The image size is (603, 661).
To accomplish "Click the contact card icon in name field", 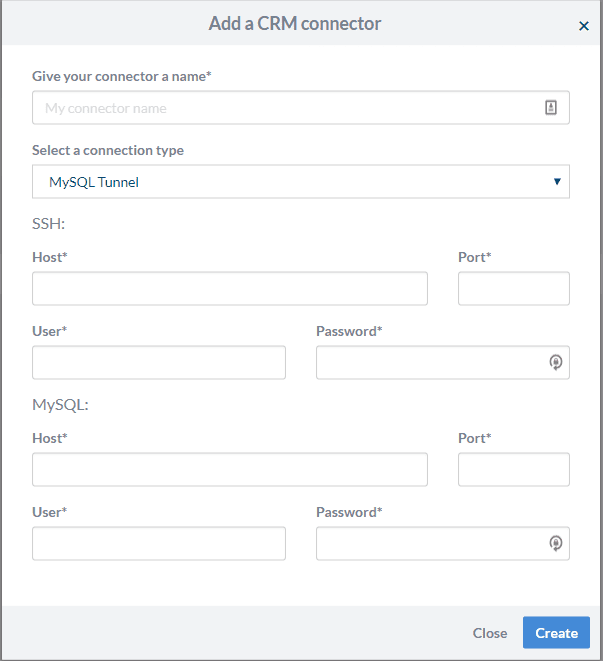I will (x=551, y=107).
